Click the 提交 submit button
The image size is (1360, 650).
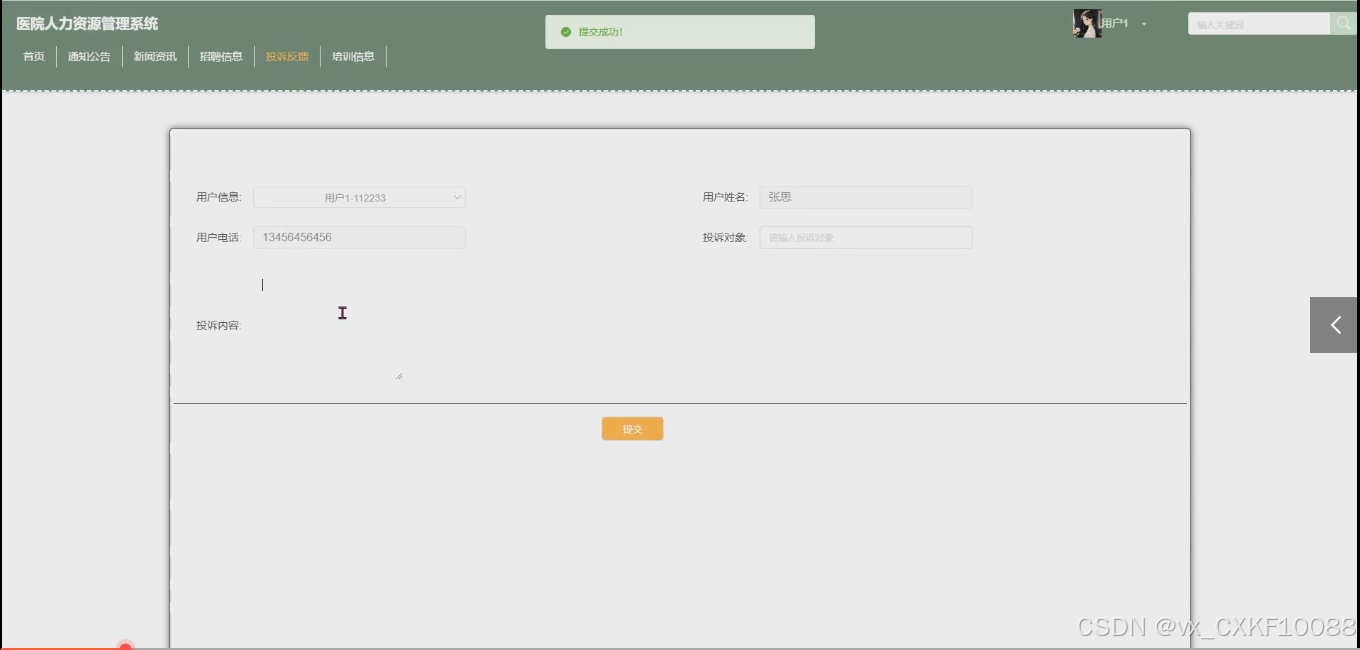pyautogui.click(x=632, y=429)
